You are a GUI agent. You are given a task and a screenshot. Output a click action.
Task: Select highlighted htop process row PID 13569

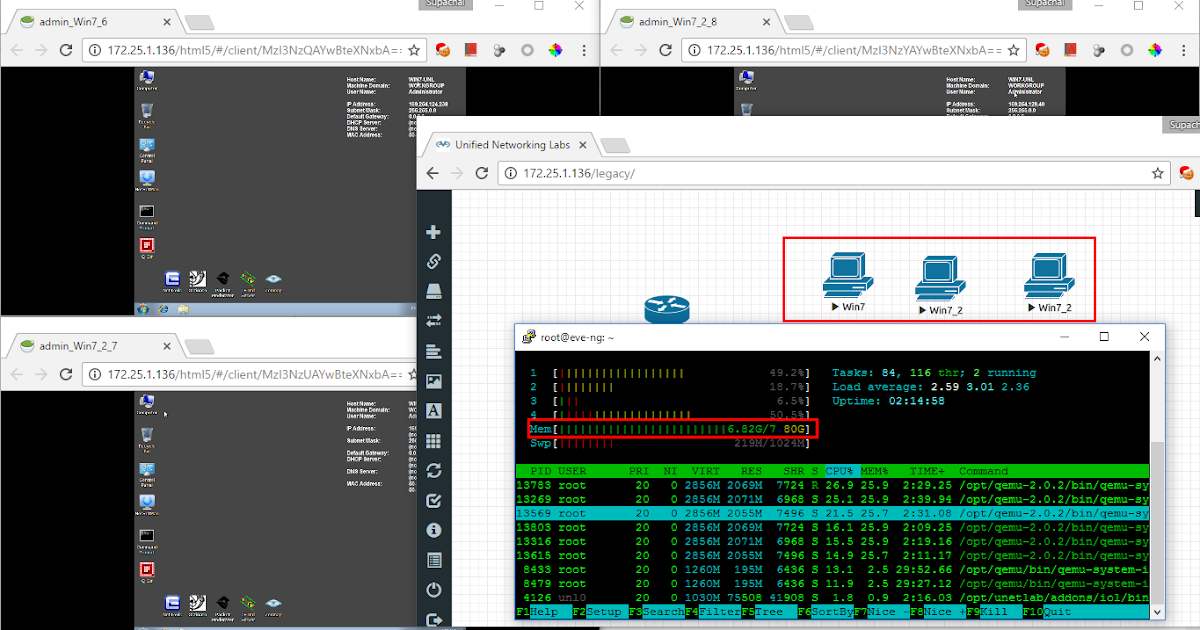point(832,513)
